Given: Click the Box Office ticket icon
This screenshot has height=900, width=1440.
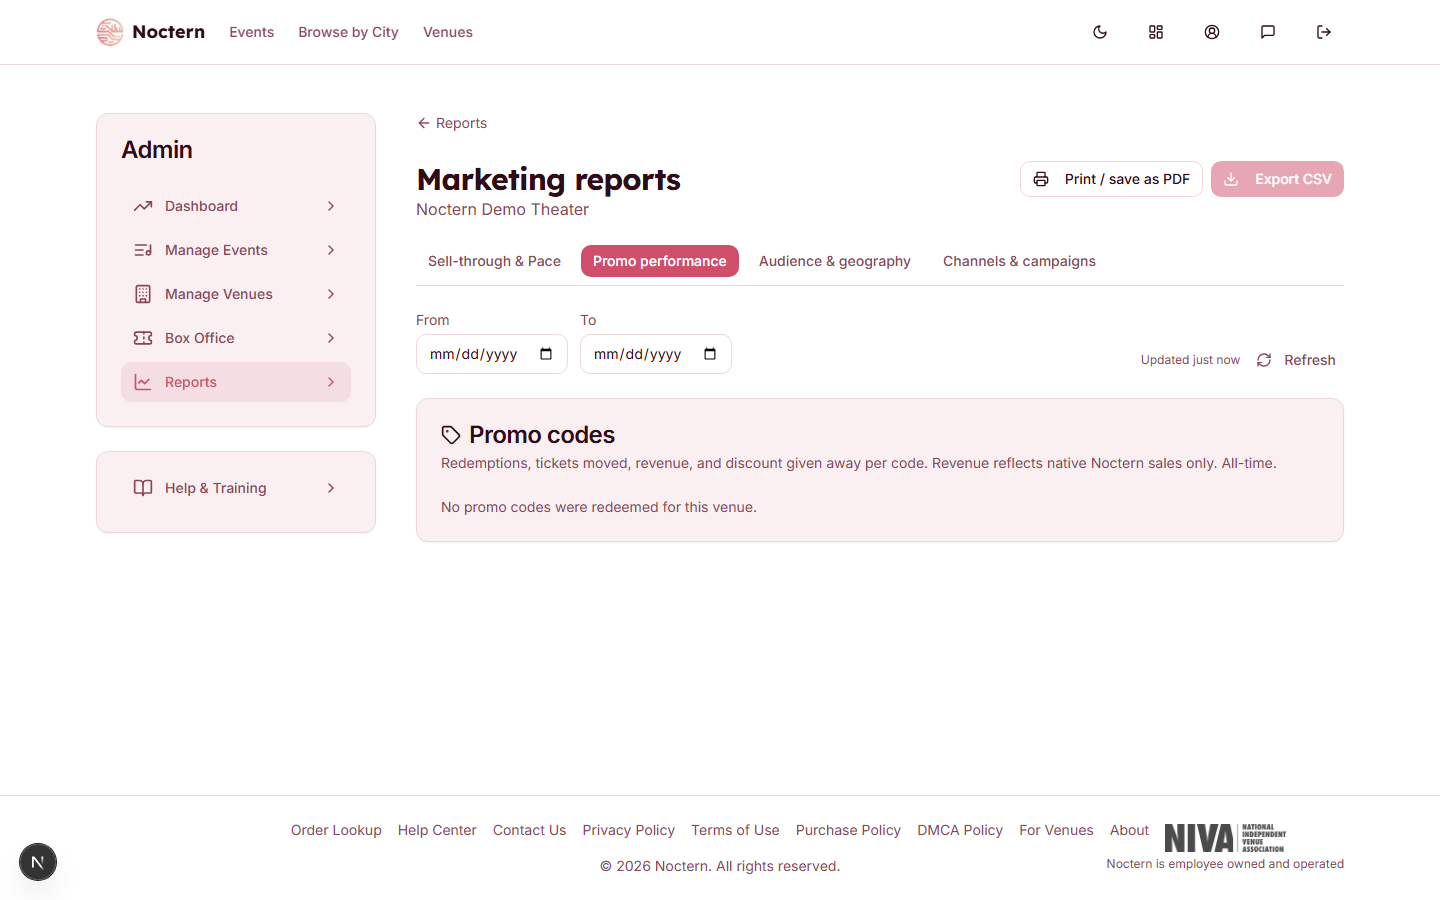Looking at the screenshot, I should [143, 338].
